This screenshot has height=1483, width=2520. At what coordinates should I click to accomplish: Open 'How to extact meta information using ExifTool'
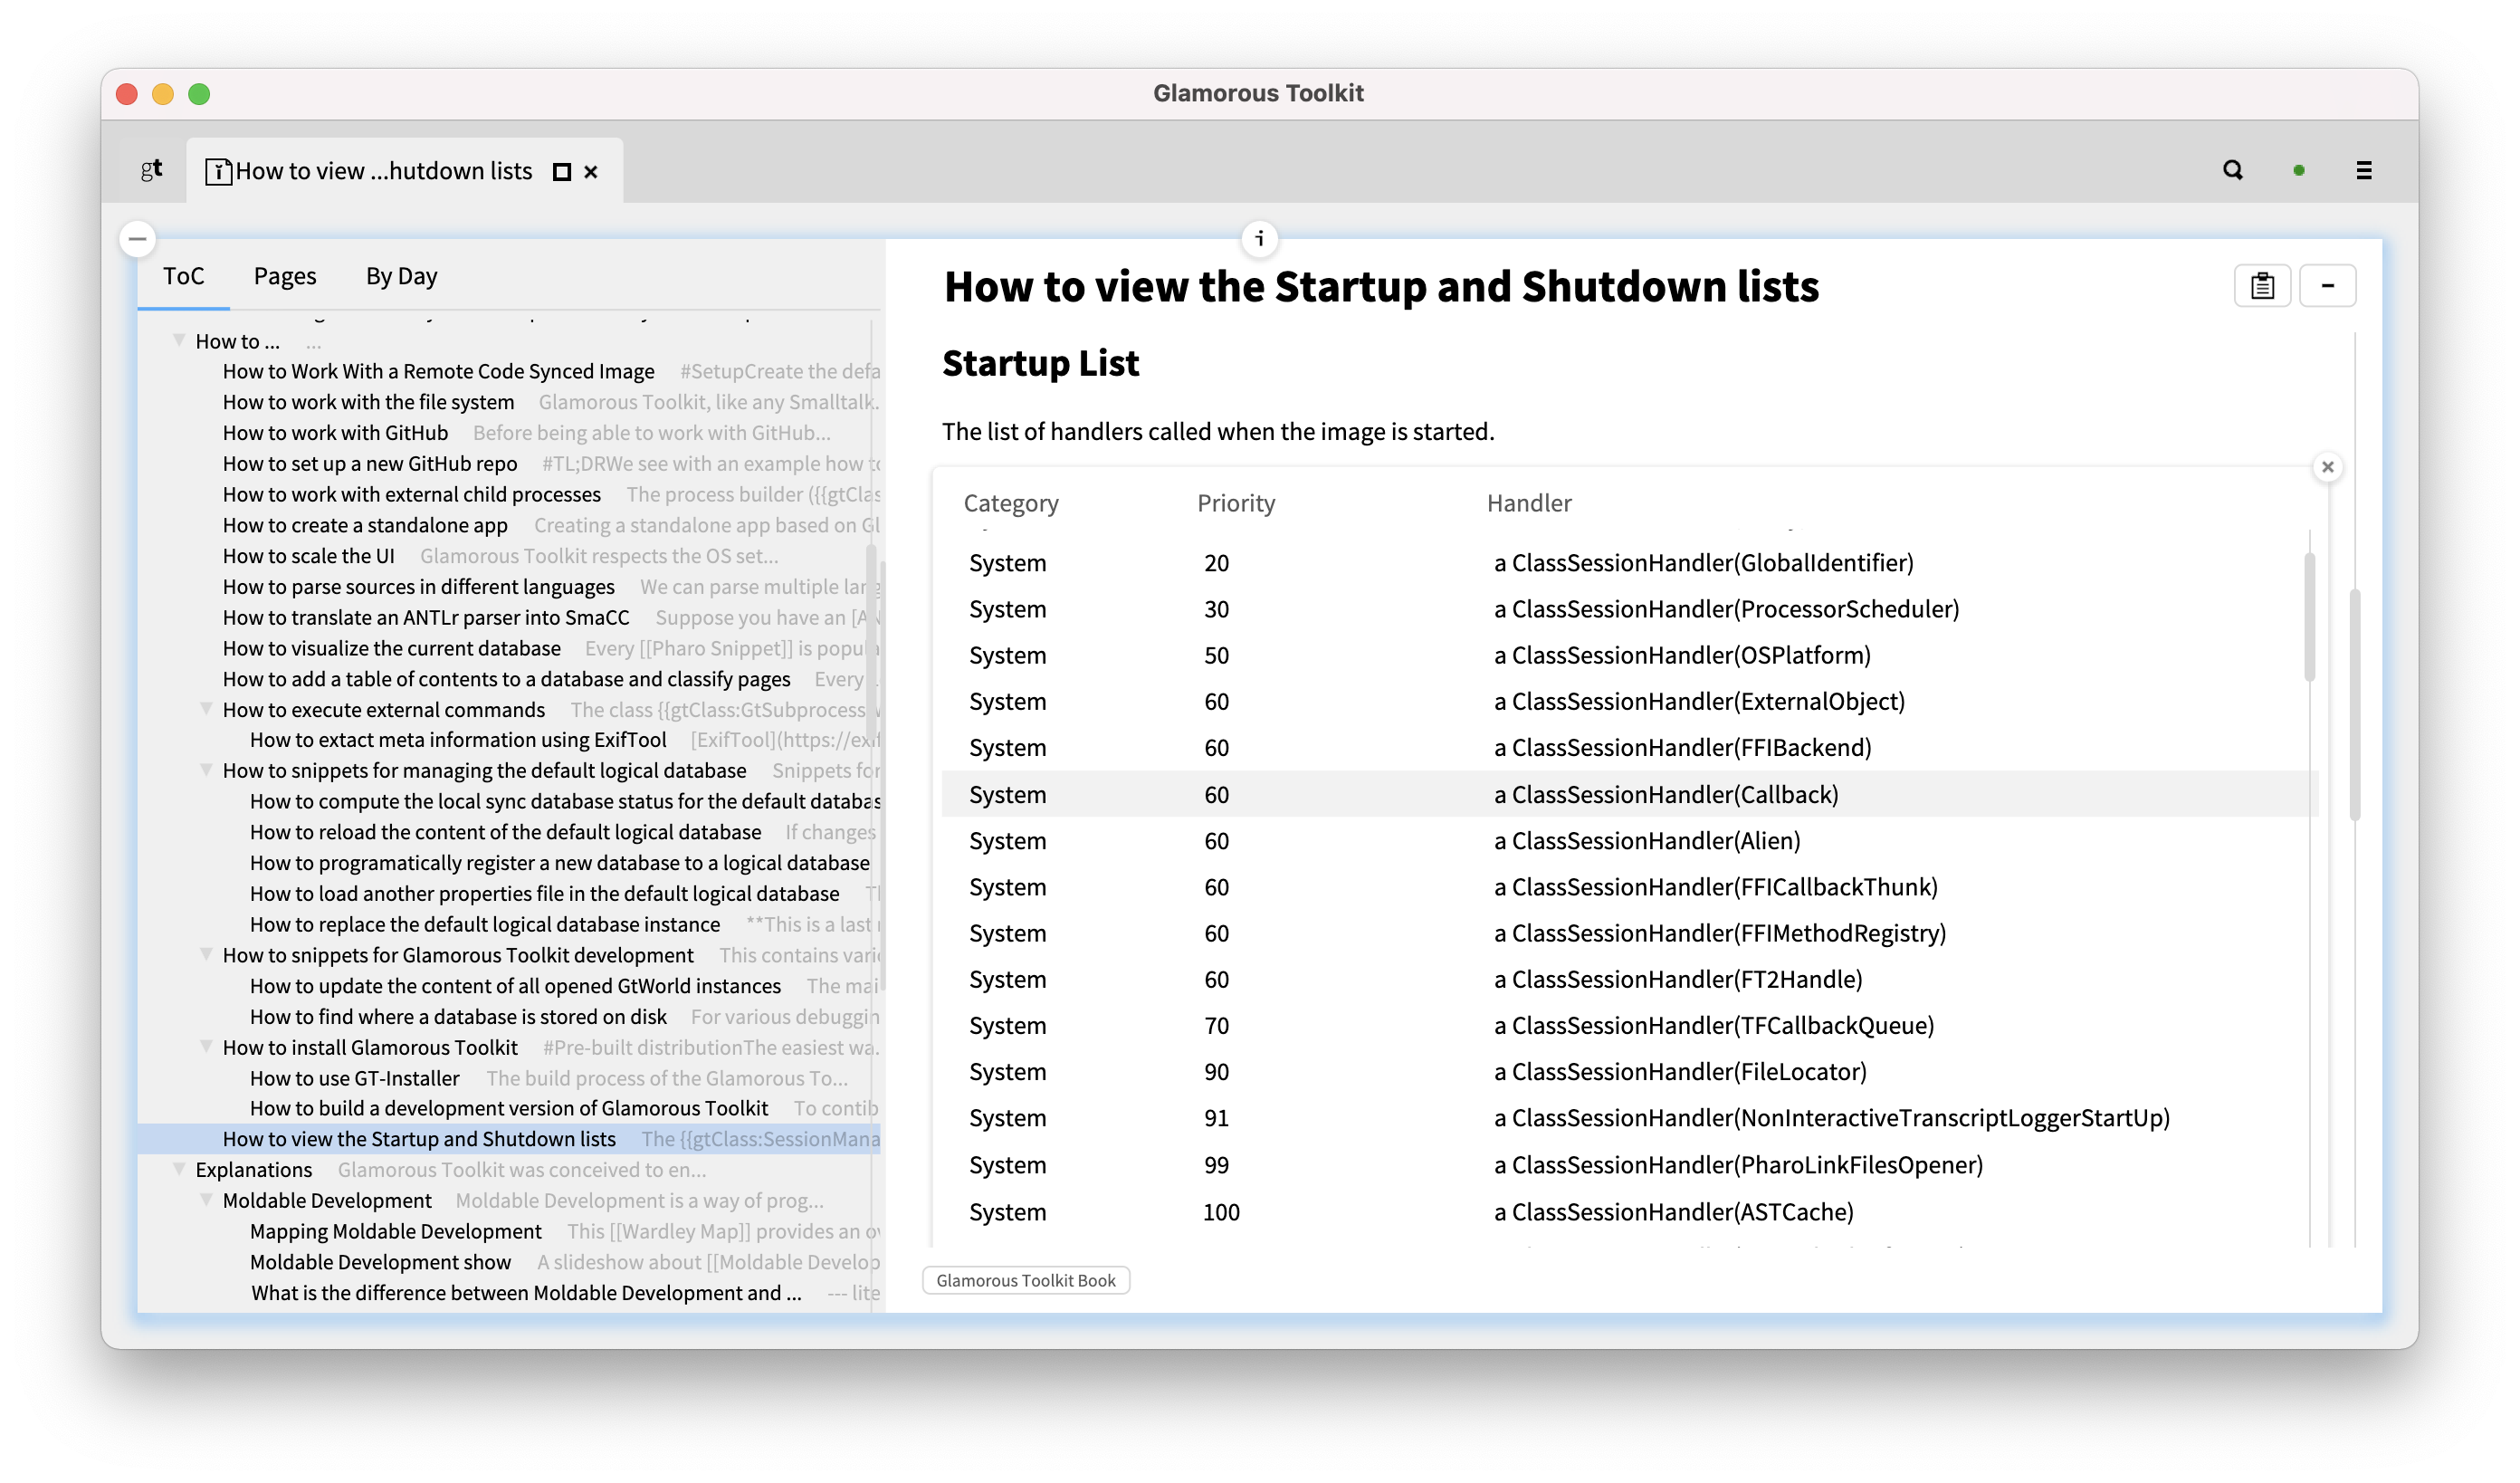pyautogui.click(x=458, y=740)
